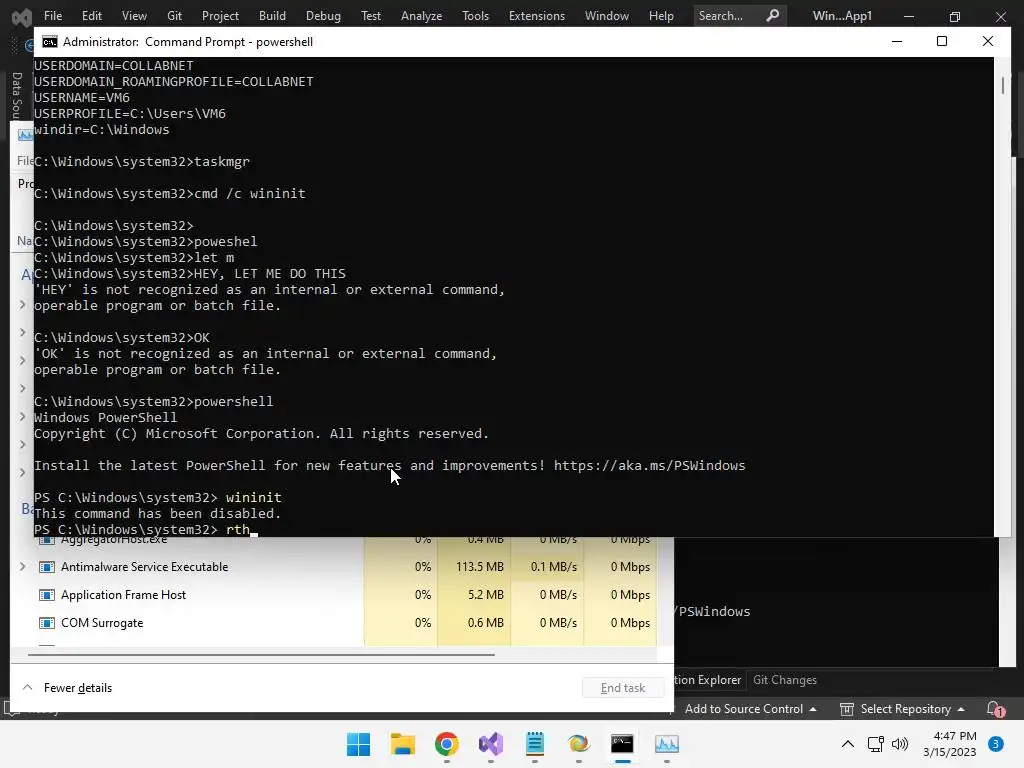Open the clock and date panel
The height and width of the screenshot is (768, 1024).
(950, 744)
